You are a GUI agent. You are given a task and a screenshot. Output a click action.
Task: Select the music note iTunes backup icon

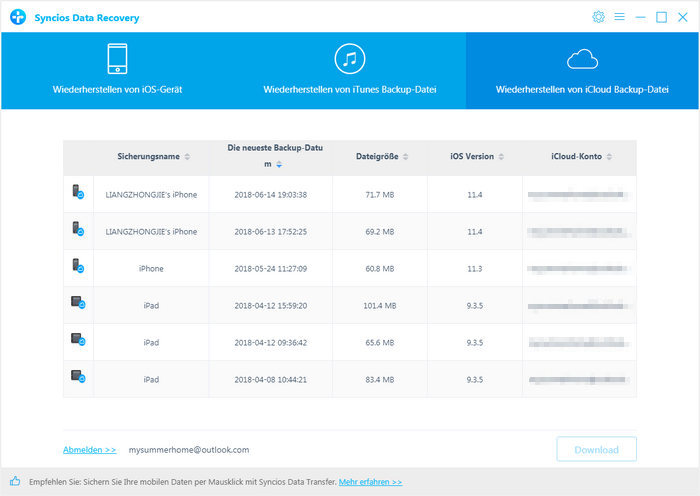pos(350,58)
